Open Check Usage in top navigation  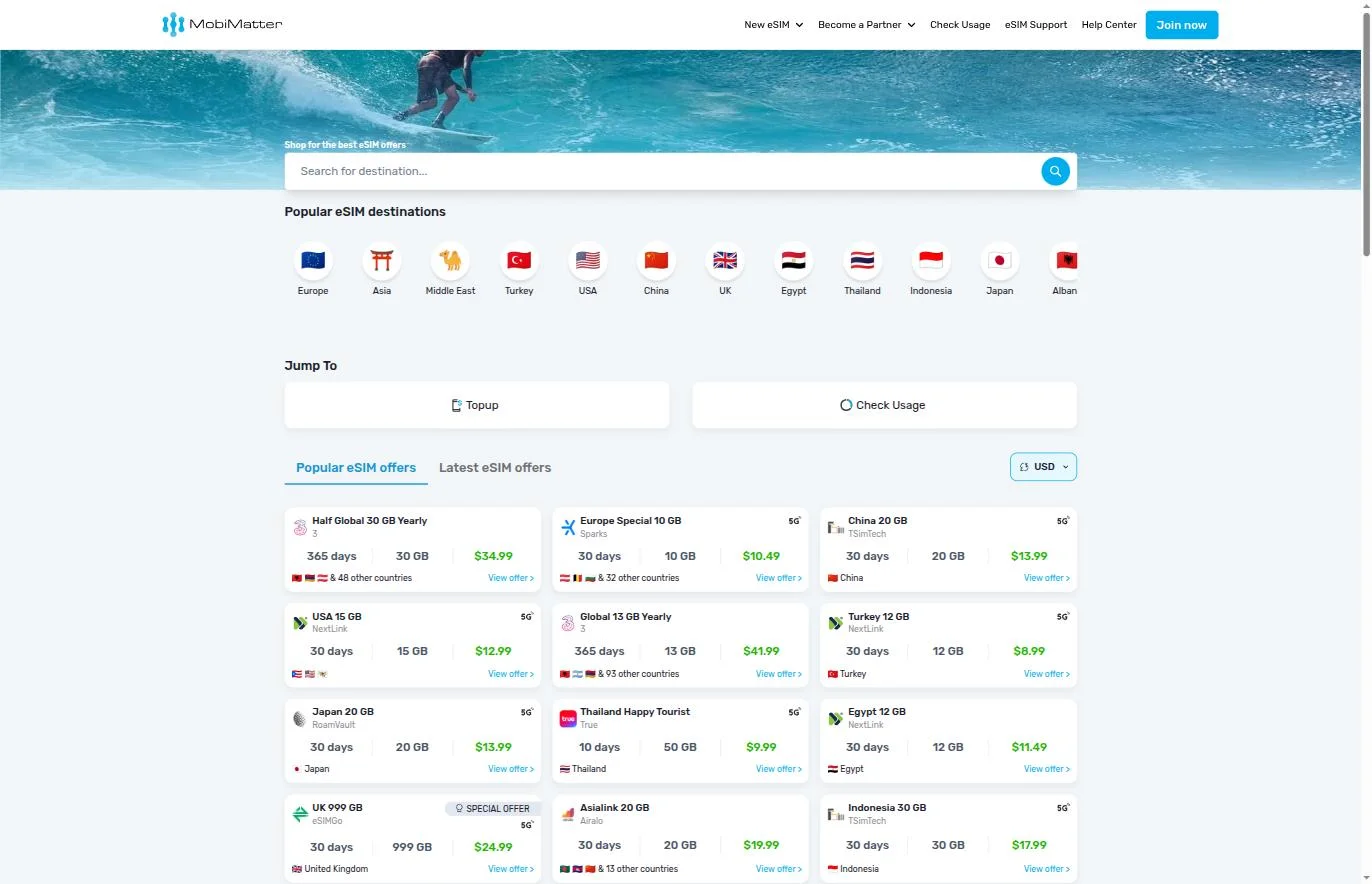point(960,25)
